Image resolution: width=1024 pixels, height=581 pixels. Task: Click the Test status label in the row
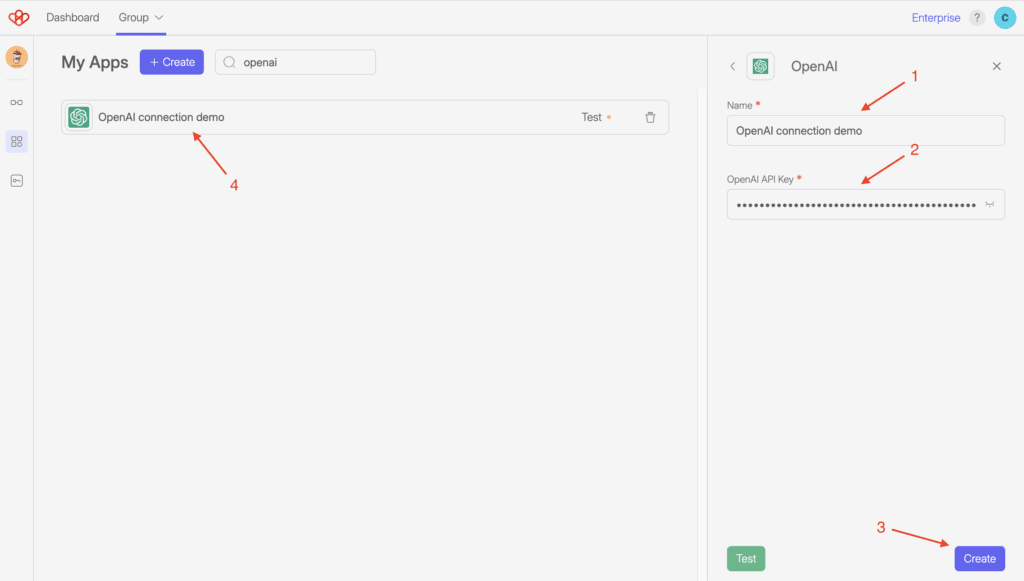pyautogui.click(x=592, y=118)
